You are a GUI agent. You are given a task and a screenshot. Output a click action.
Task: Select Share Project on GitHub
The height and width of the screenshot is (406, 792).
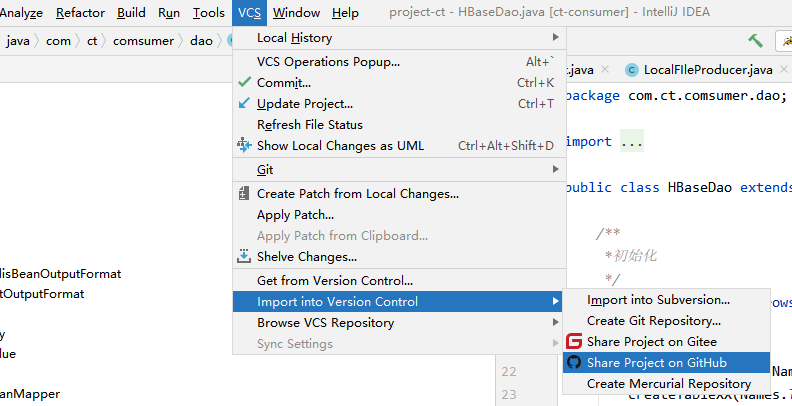click(666, 363)
